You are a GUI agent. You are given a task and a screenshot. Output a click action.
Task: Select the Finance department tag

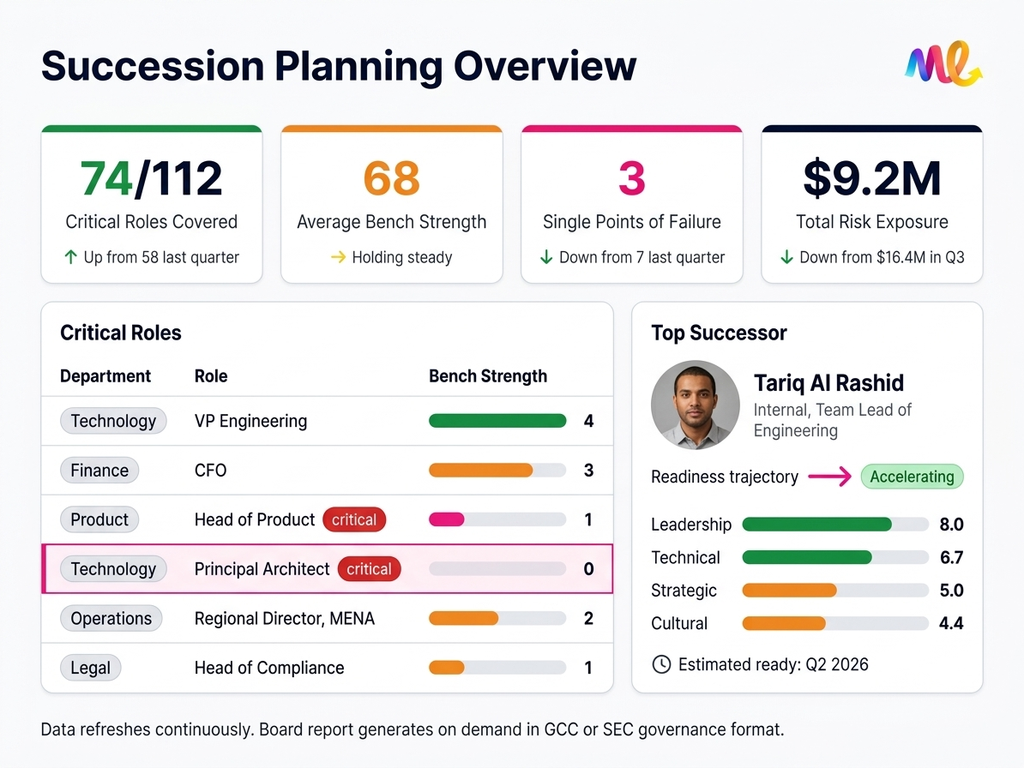[100, 470]
